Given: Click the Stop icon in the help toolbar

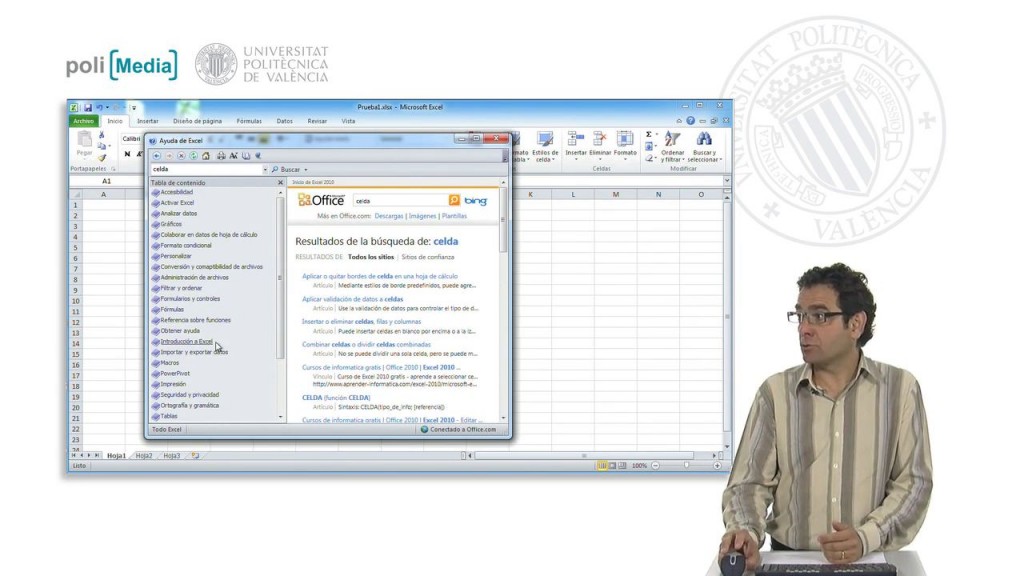Looking at the screenshot, I should (181, 156).
